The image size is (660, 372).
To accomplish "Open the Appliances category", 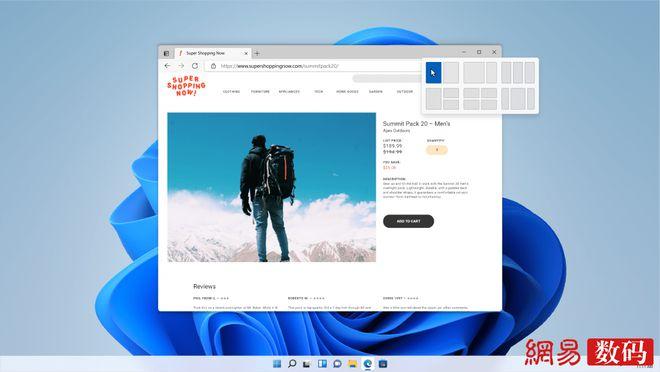I will (x=289, y=91).
